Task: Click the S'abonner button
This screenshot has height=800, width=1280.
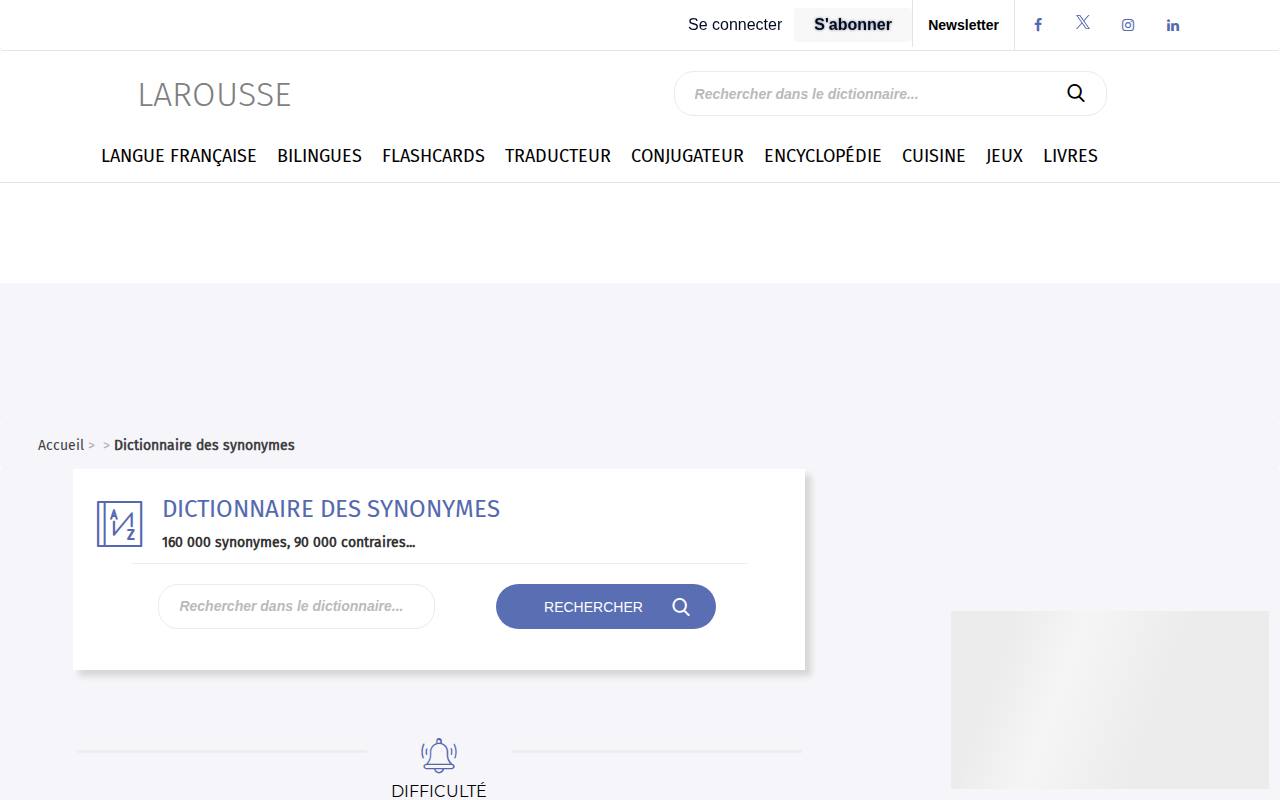Action: 853,25
